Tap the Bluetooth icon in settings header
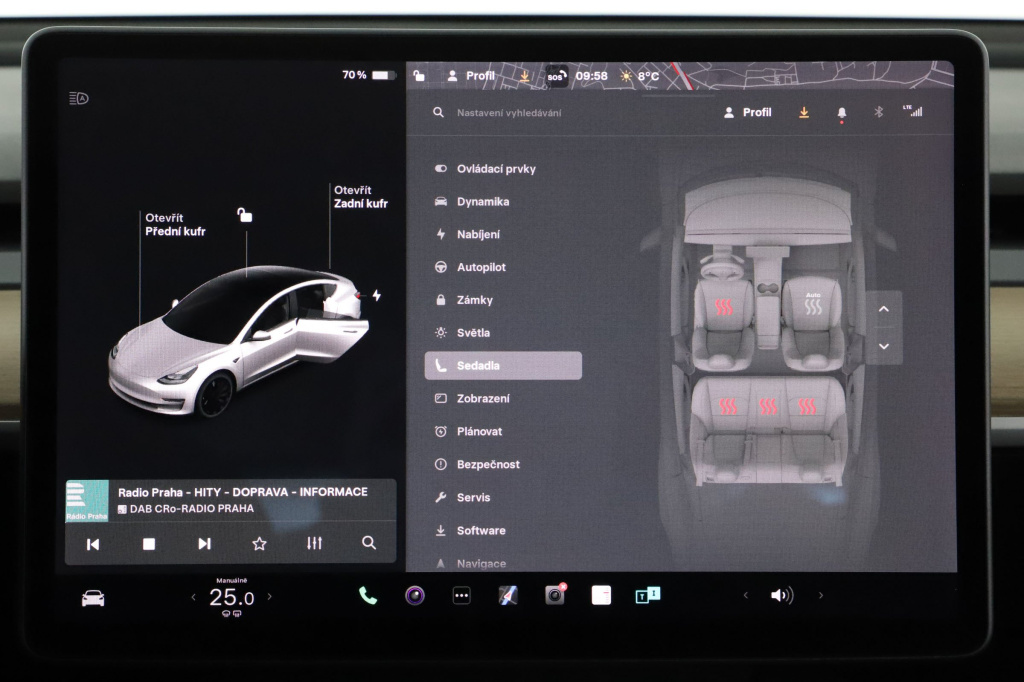Viewport: 1024px width, 682px height. 877,112
